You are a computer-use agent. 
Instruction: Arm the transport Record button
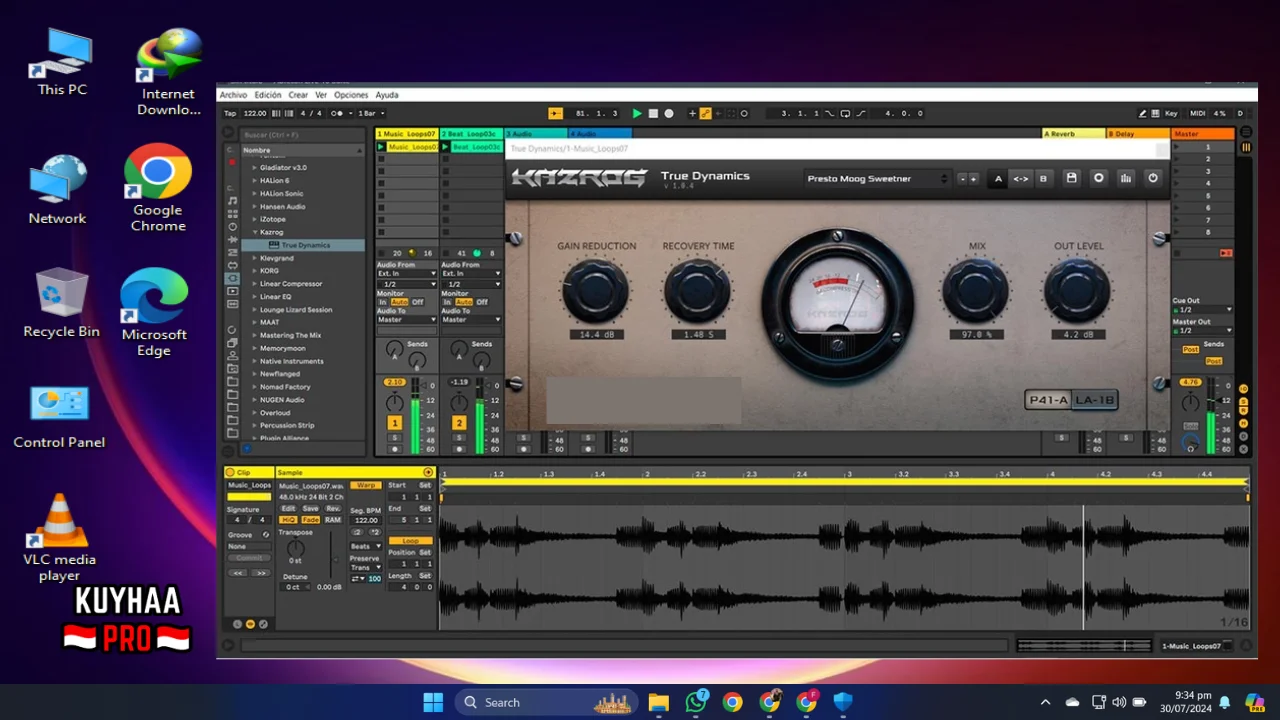(x=669, y=114)
